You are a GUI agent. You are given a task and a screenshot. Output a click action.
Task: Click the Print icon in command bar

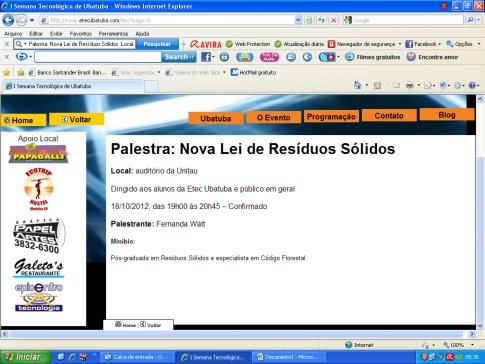pyautogui.click(x=410, y=86)
